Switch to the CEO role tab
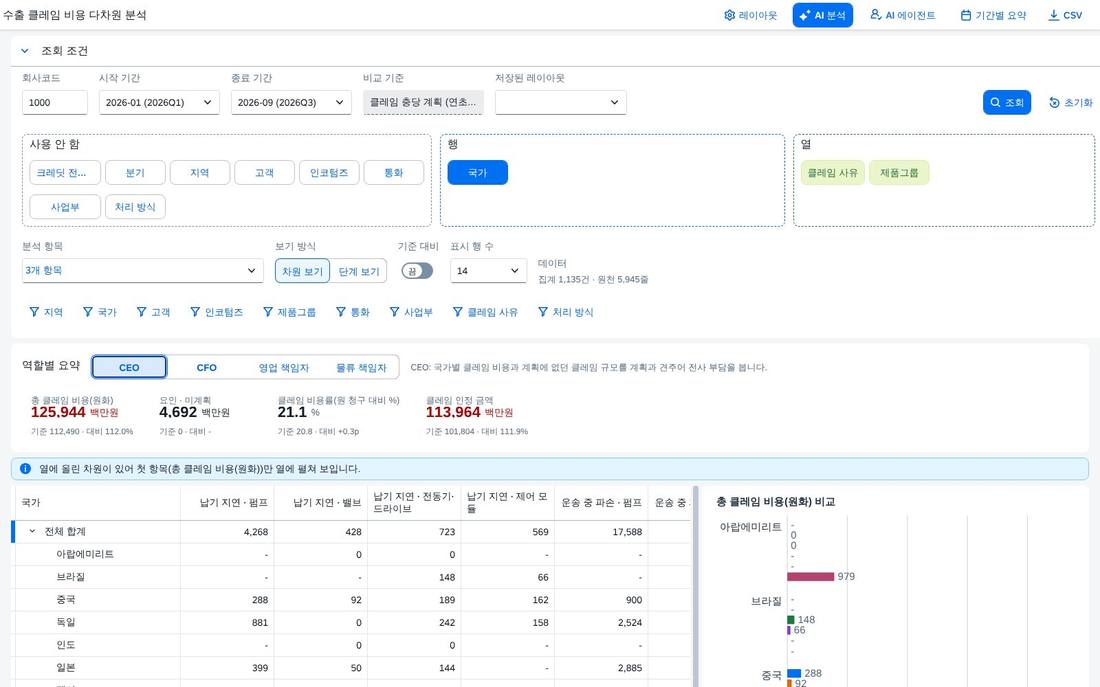The width and height of the screenshot is (1100, 687). tap(129, 367)
